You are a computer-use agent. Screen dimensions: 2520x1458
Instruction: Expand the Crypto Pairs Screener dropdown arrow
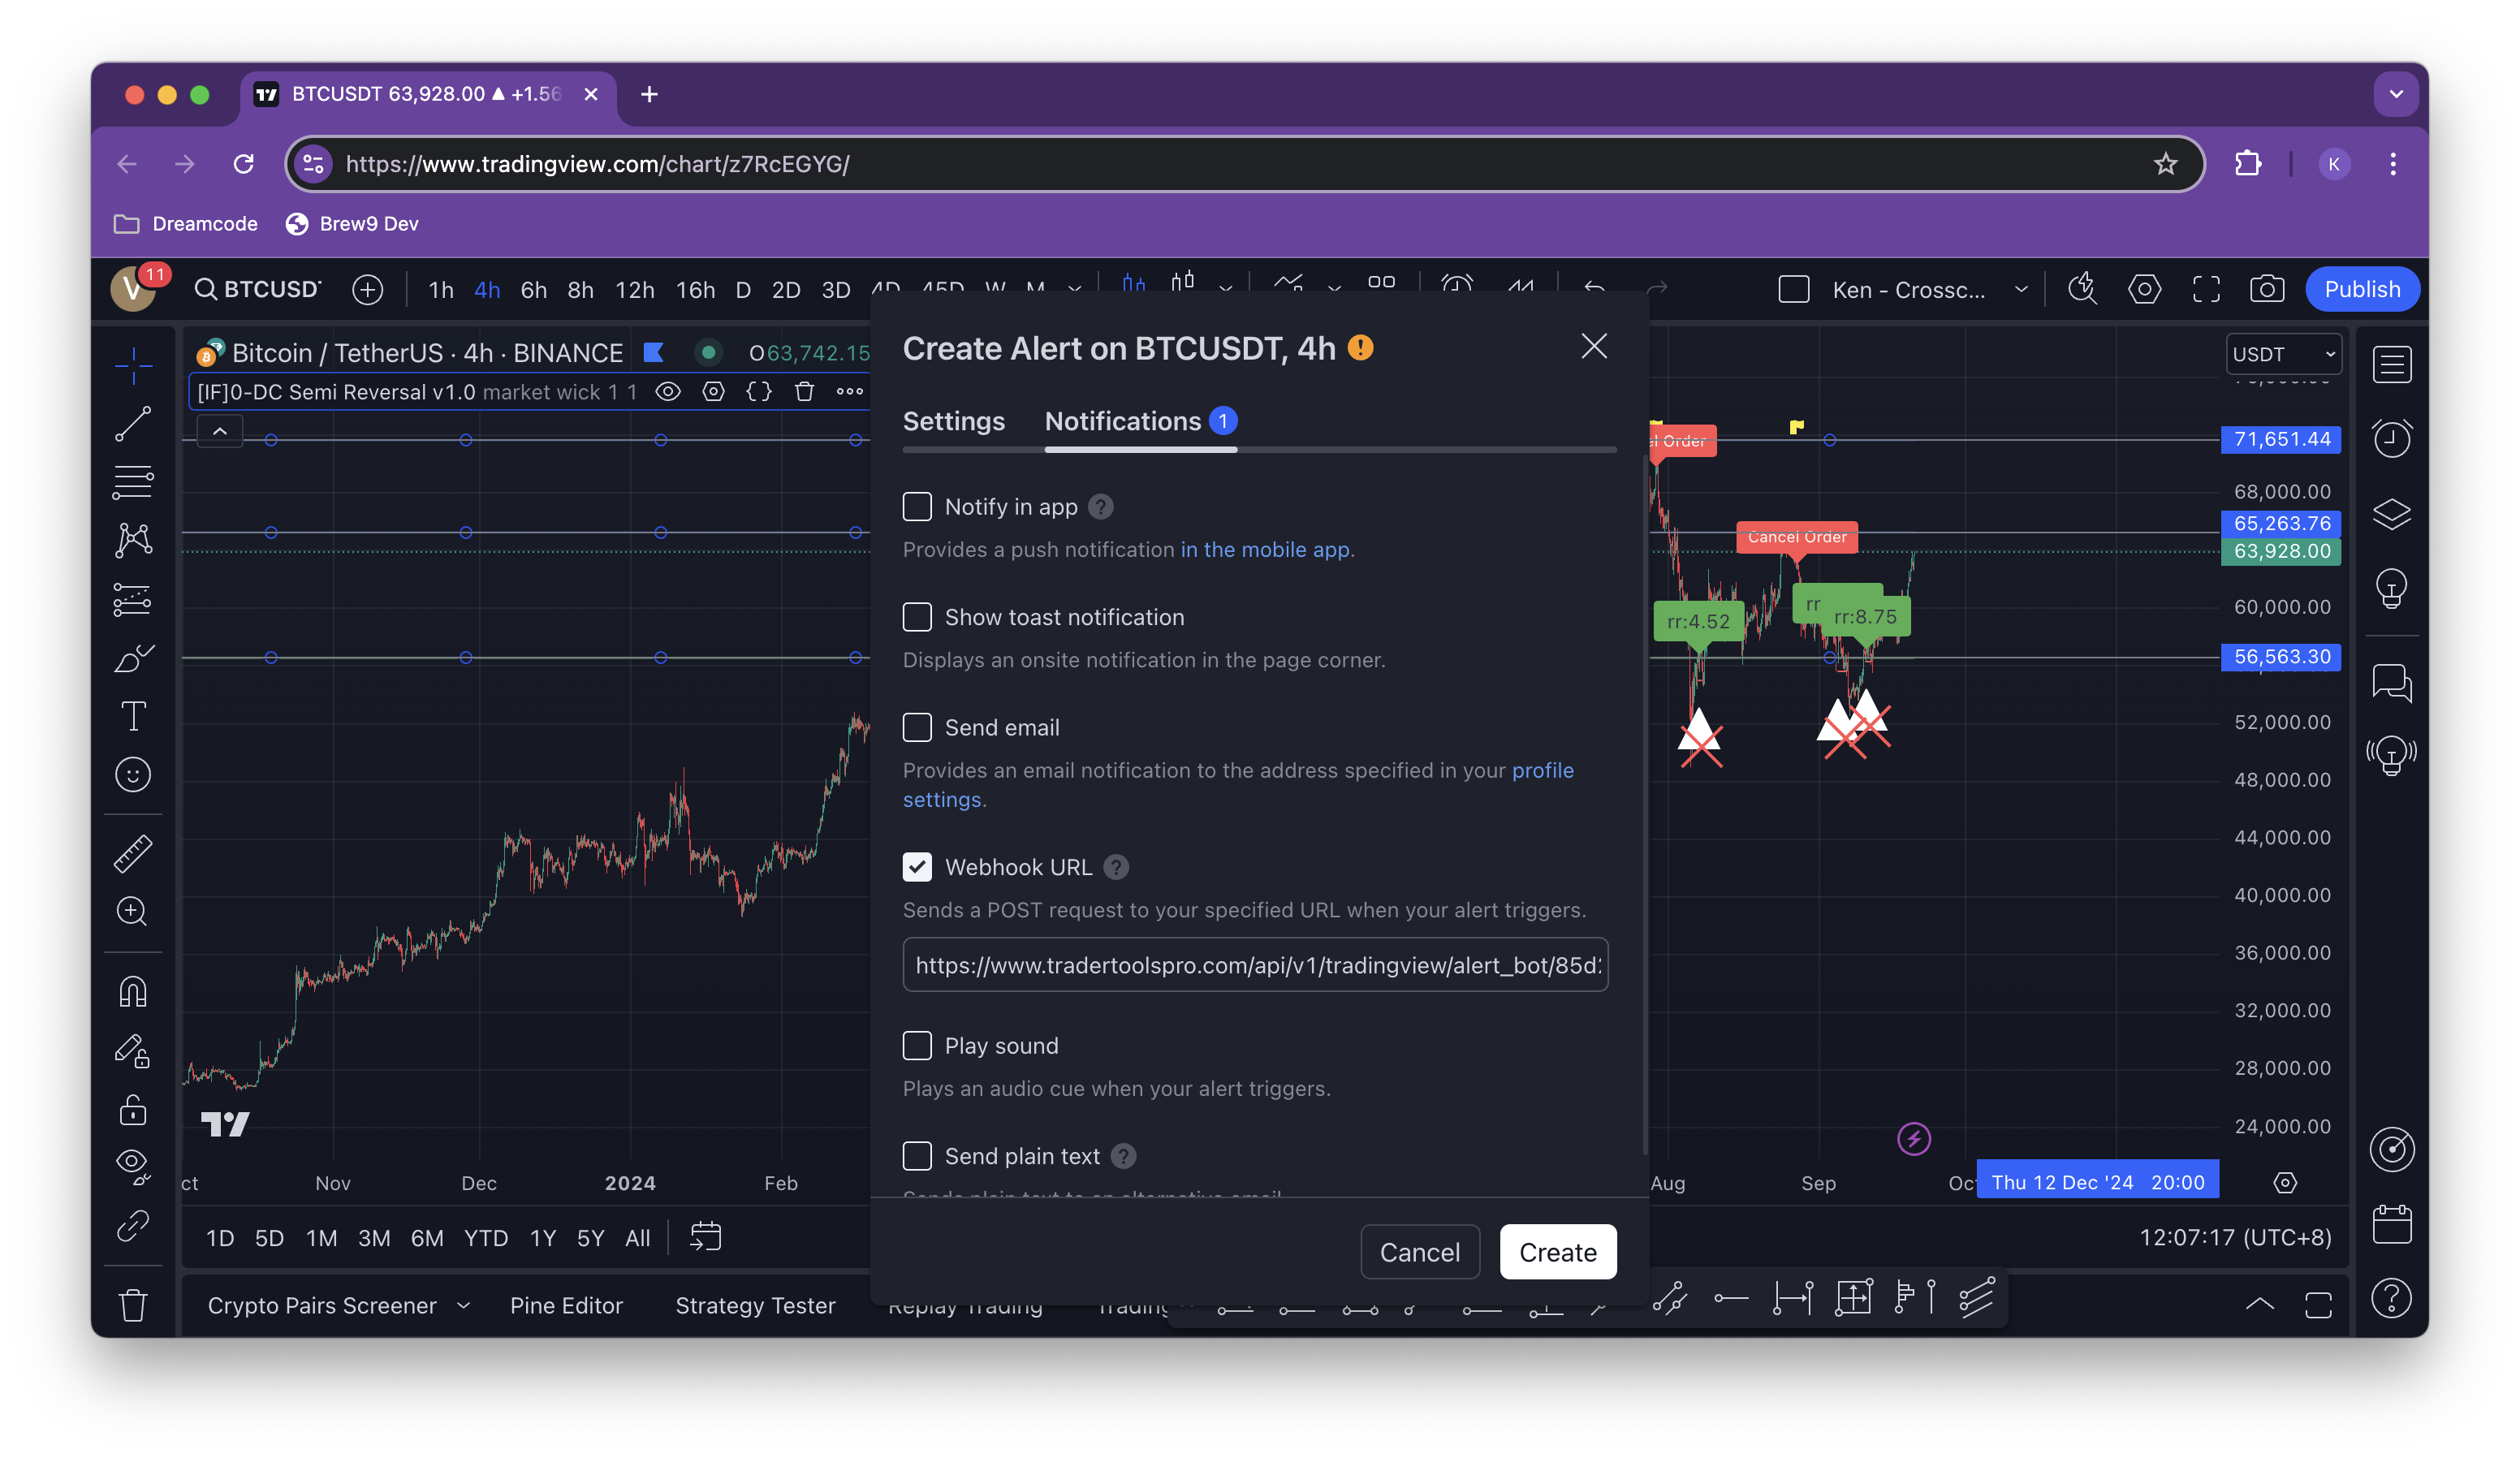coord(463,1305)
